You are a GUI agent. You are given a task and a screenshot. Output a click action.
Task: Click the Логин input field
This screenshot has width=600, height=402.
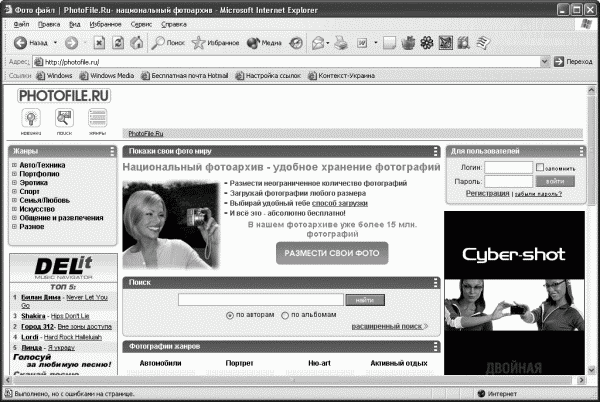tap(509, 168)
